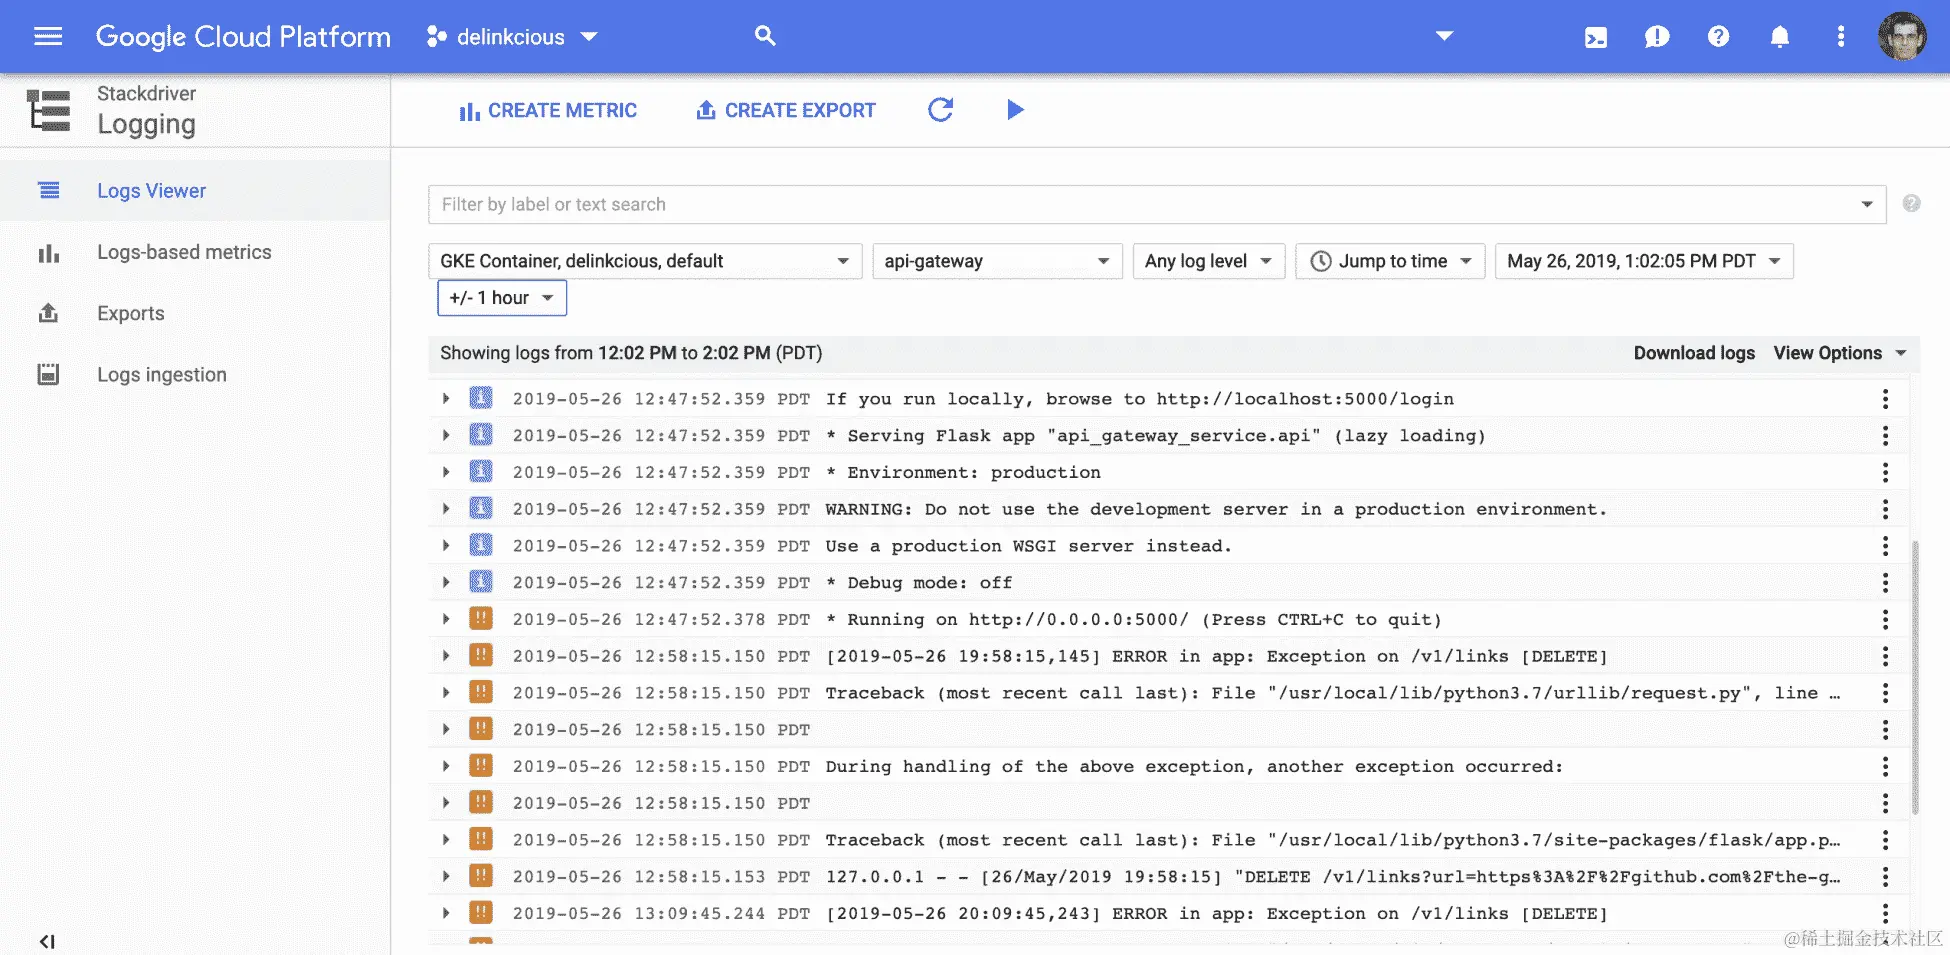Expand the 127.0.0.1 DELETE log entry
Image resolution: width=1950 pixels, height=955 pixels.
446,877
